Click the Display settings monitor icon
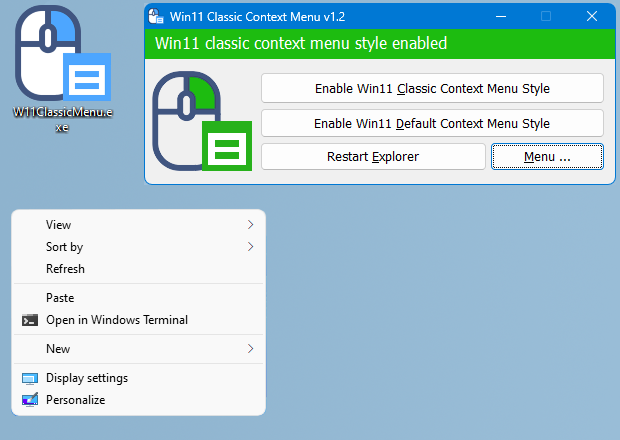This screenshot has height=440, width=620. pos(30,378)
